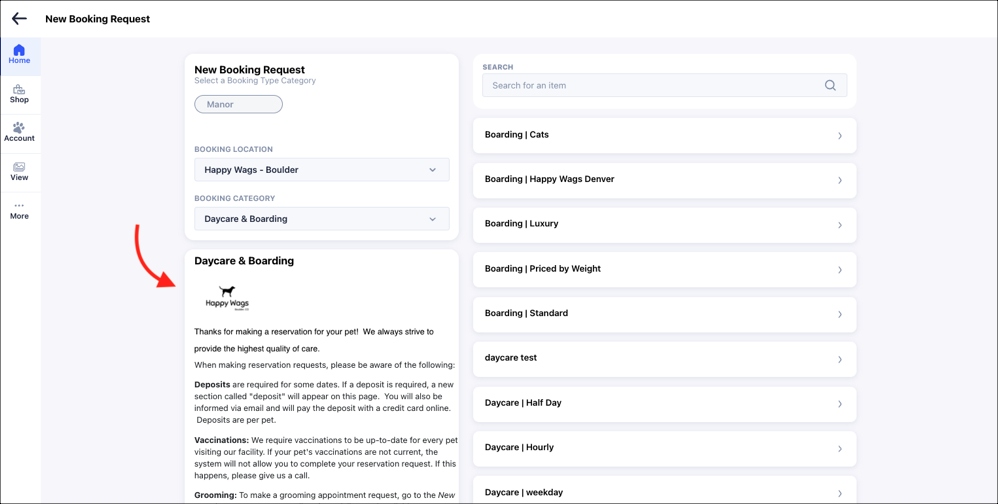The image size is (998, 504).
Task: Click chevron on Boarding | Priced by Weight row
Action: [840, 270]
